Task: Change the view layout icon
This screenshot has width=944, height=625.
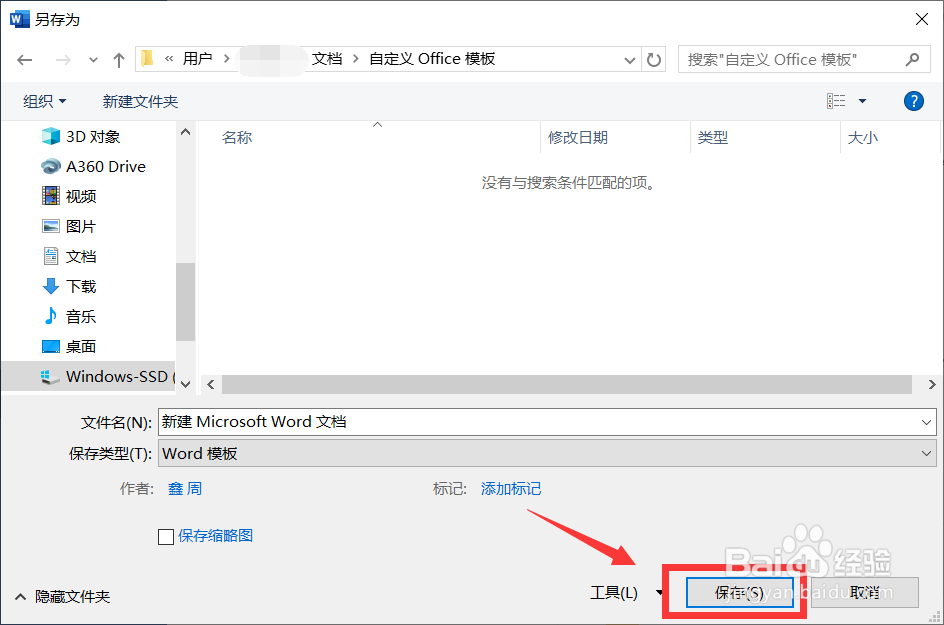Action: (836, 101)
